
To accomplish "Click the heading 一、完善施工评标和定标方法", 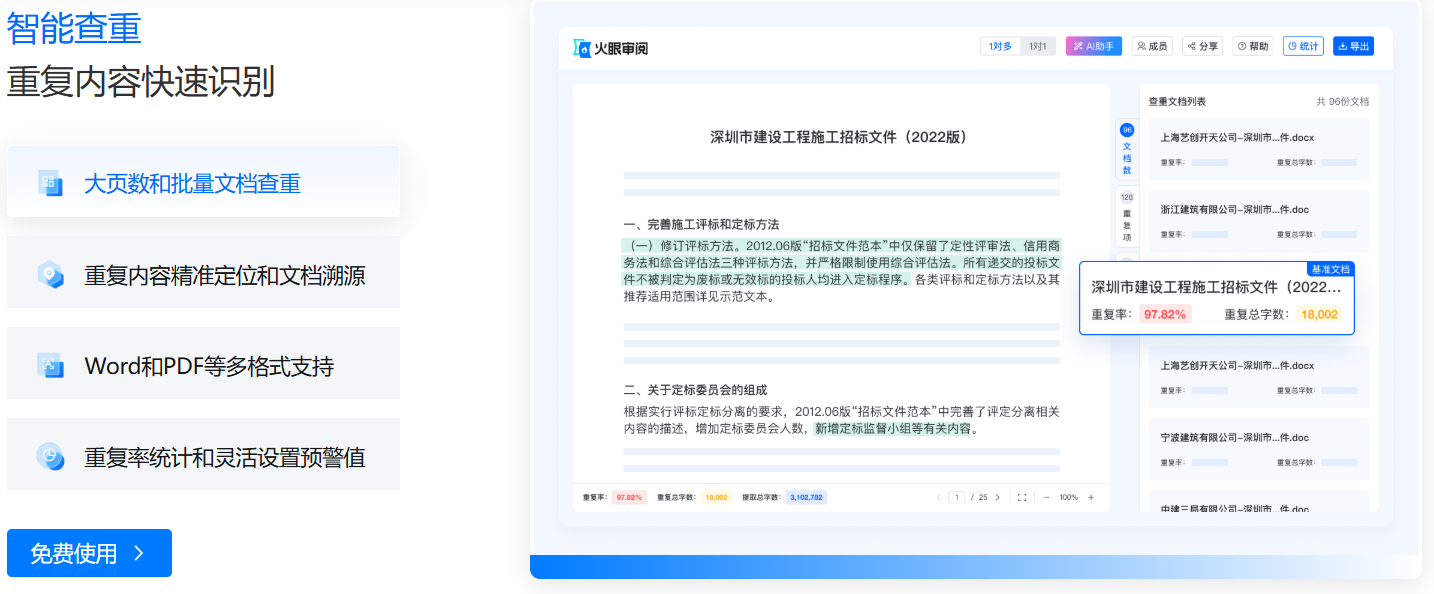I will (701, 224).
